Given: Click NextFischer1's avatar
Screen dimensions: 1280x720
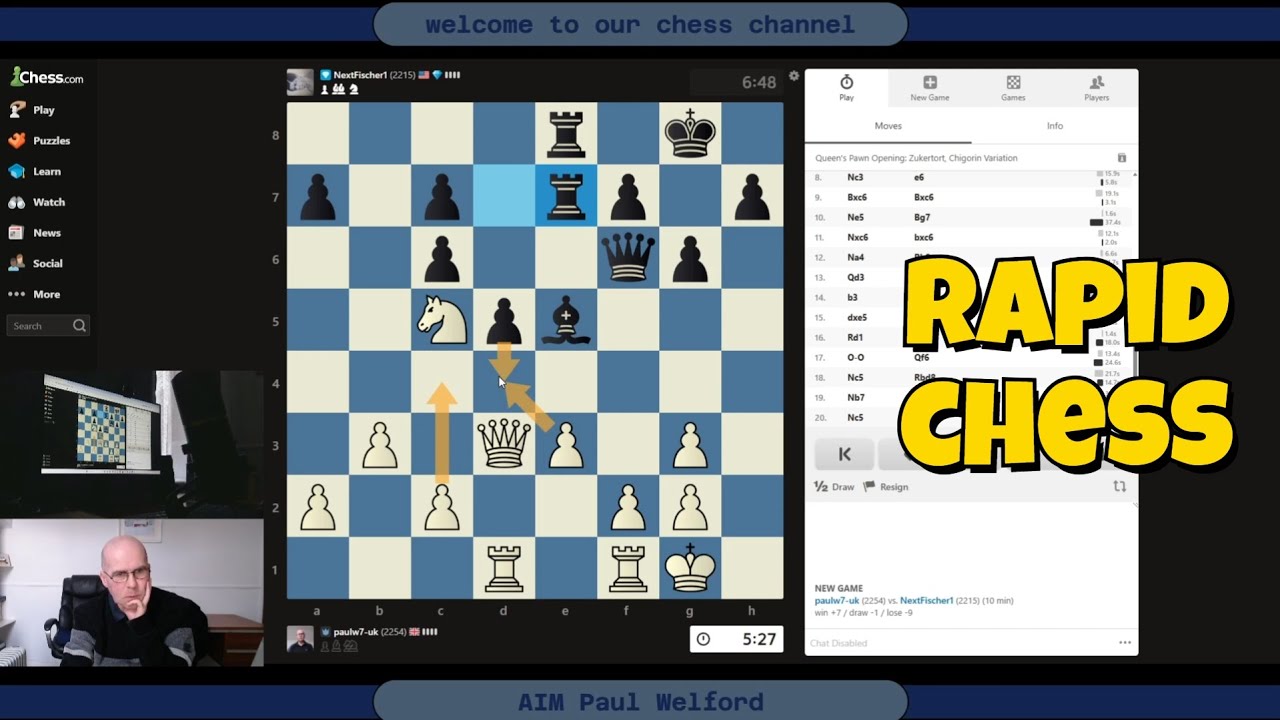Looking at the screenshot, I should pos(300,82).
